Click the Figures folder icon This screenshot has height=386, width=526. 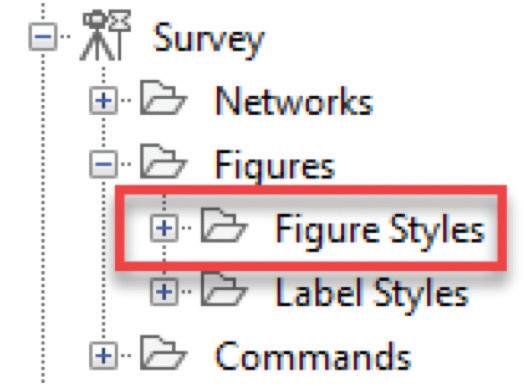[163, 161]
